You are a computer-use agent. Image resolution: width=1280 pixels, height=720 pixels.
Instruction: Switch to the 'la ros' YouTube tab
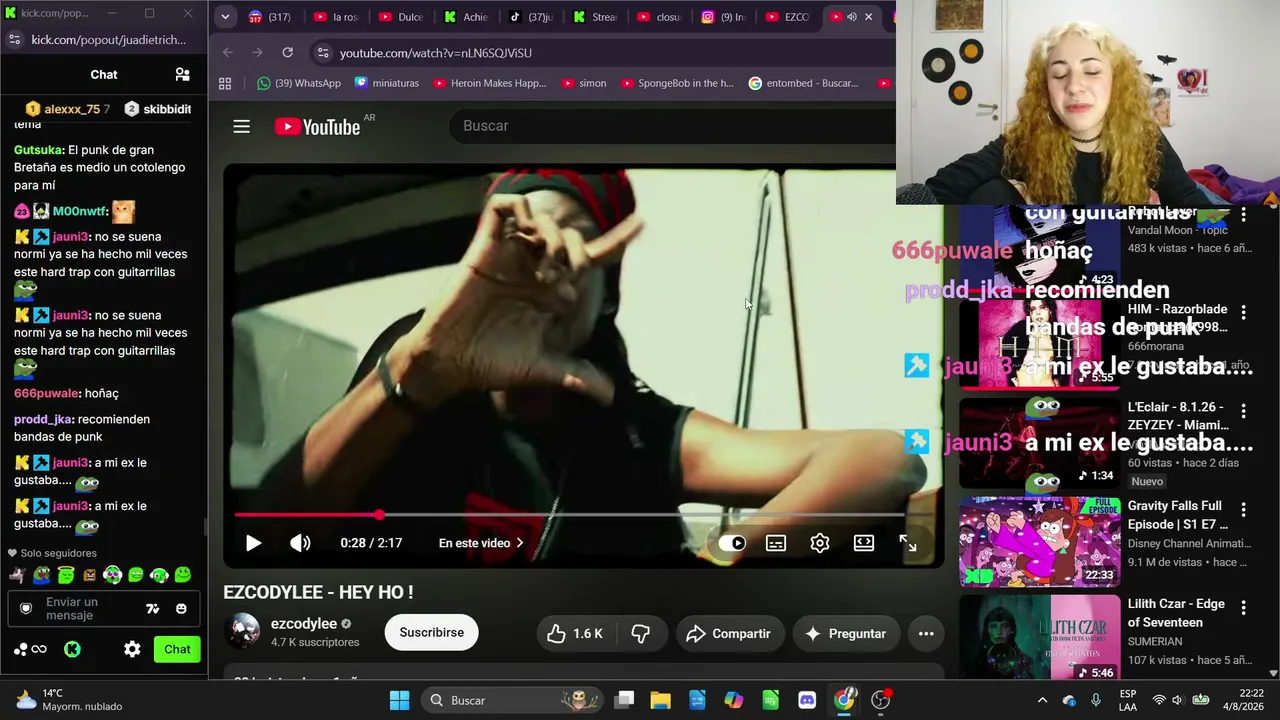pos(337,17)
